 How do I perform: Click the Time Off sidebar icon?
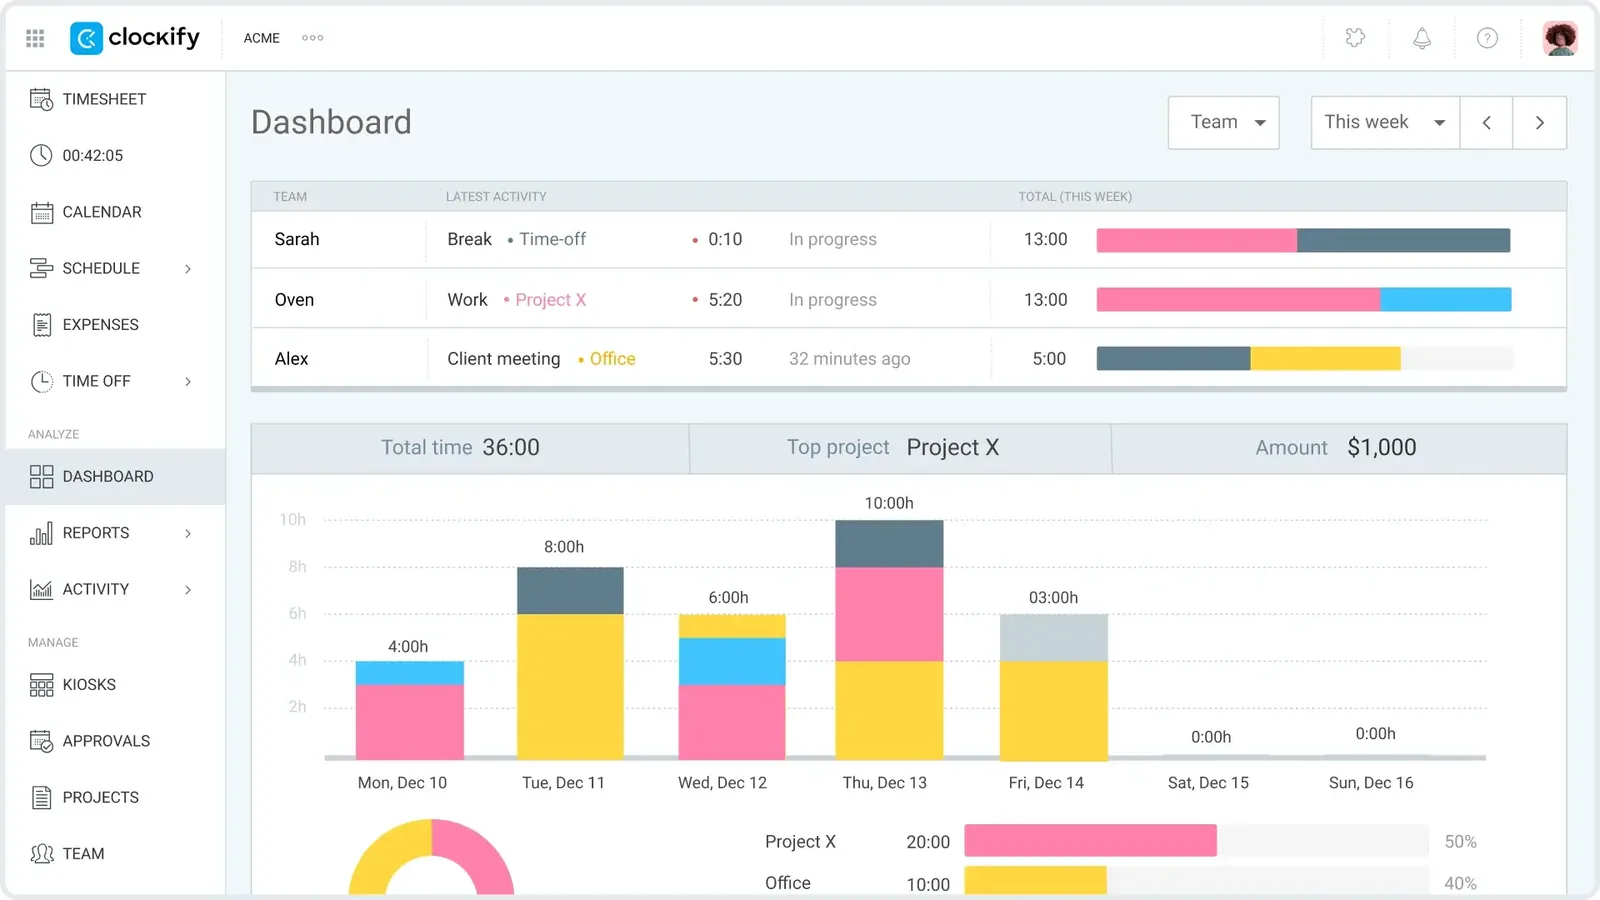click(x=41, y=381)
